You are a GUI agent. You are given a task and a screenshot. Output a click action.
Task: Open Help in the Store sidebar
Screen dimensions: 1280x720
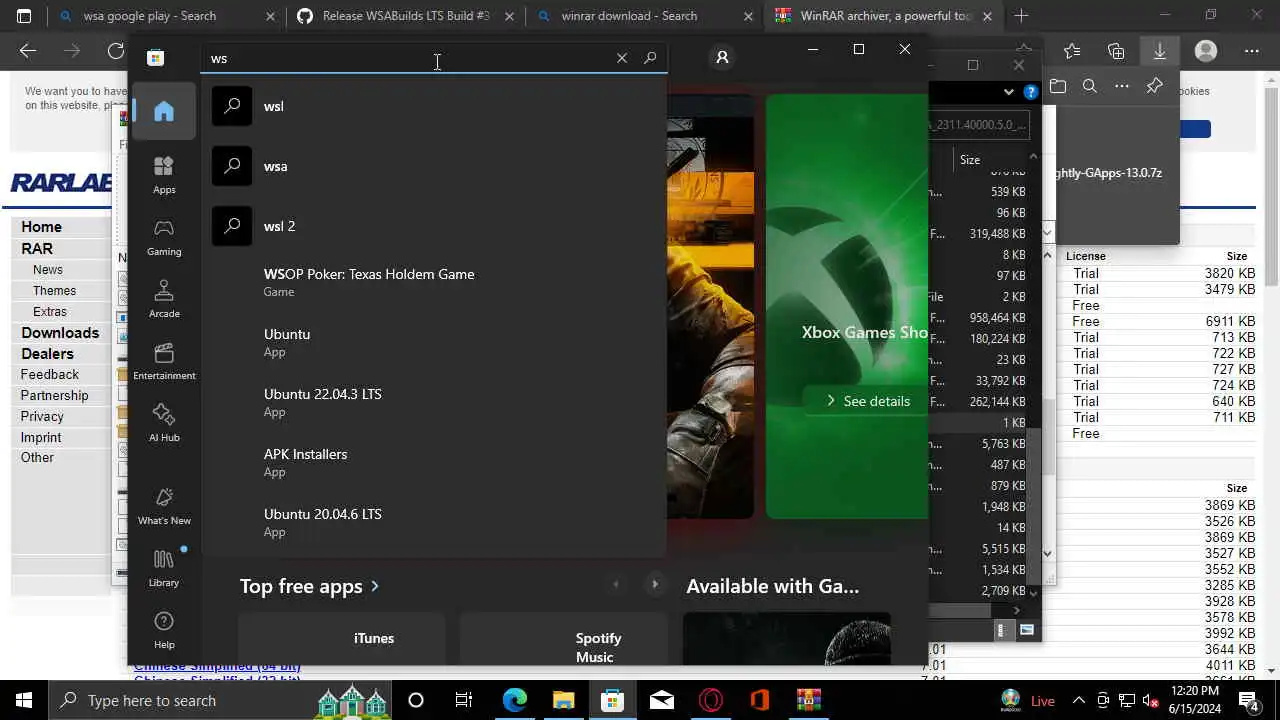164,630
